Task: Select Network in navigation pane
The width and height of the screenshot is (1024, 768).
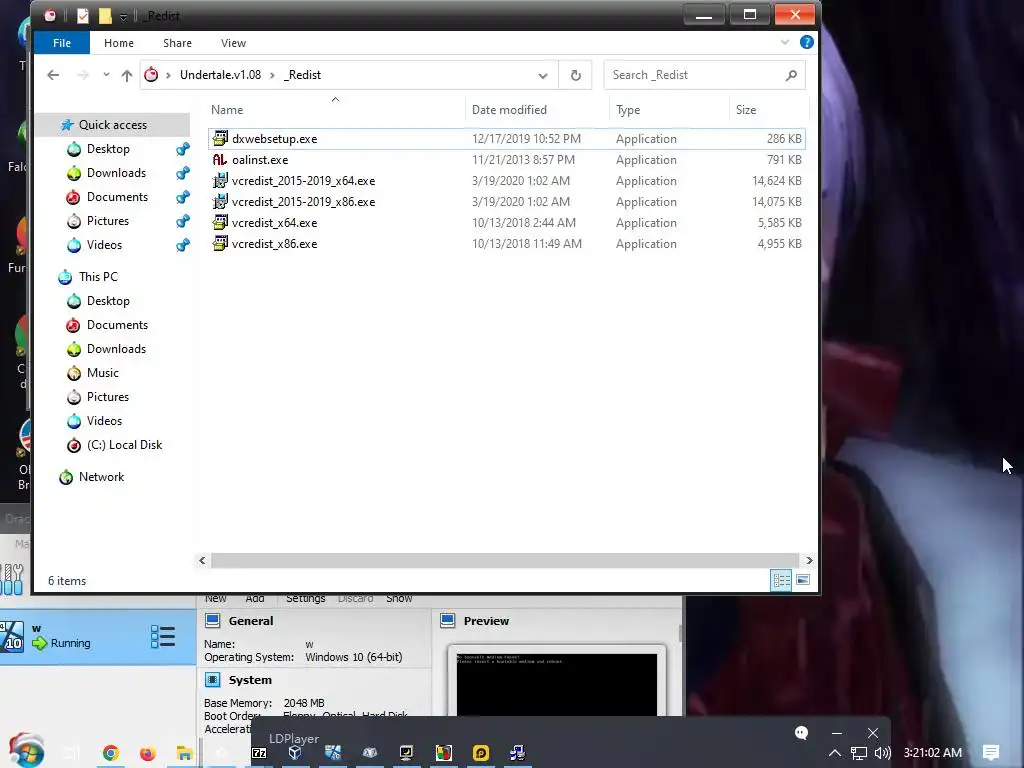Action: click(101, 477)
